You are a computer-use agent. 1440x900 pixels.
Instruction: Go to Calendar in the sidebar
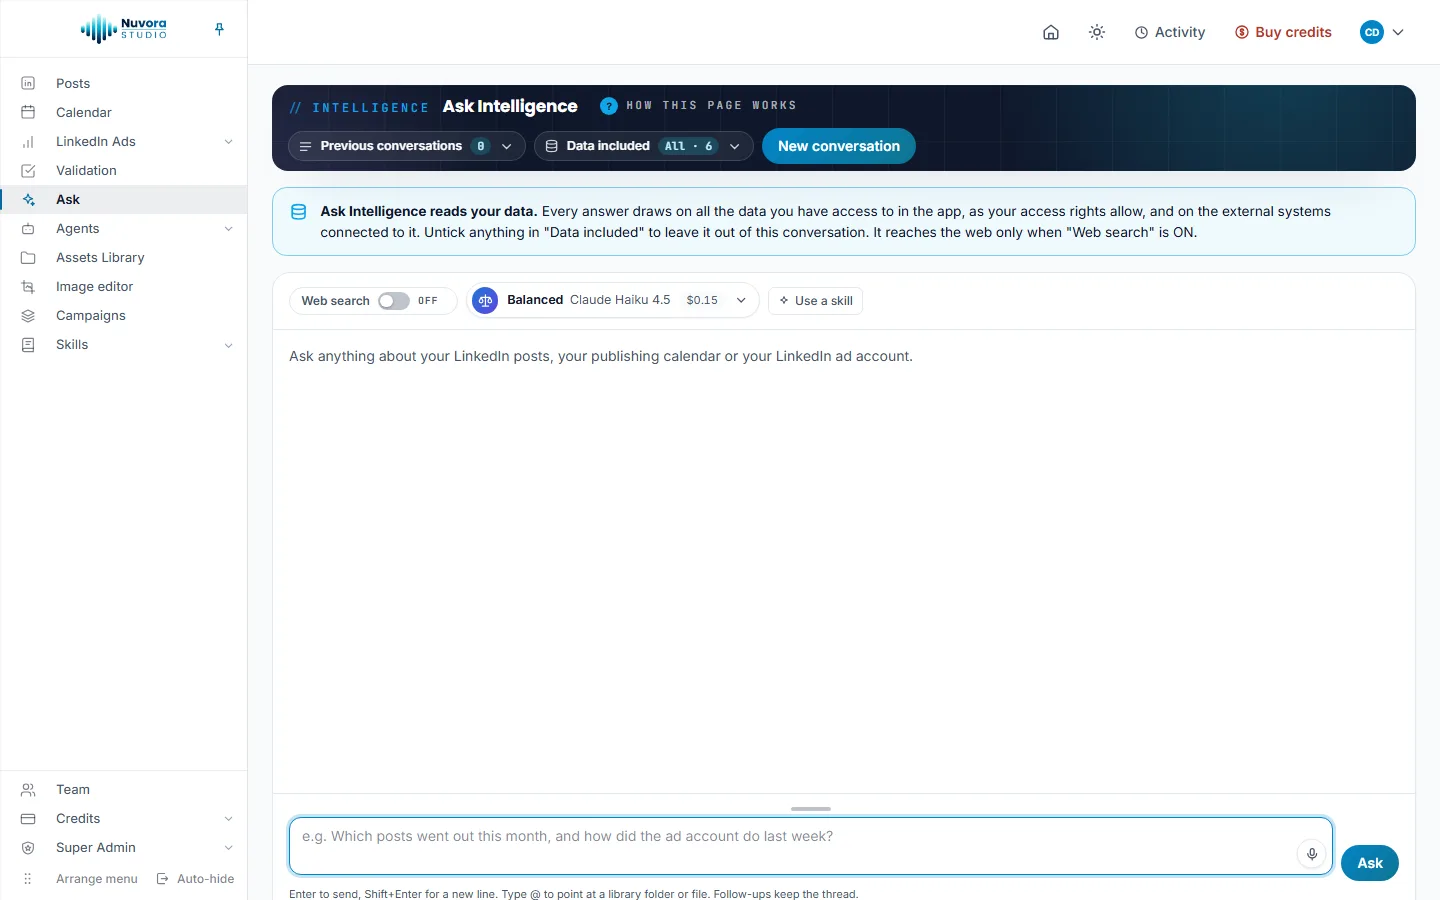click(x=124, y=112)
